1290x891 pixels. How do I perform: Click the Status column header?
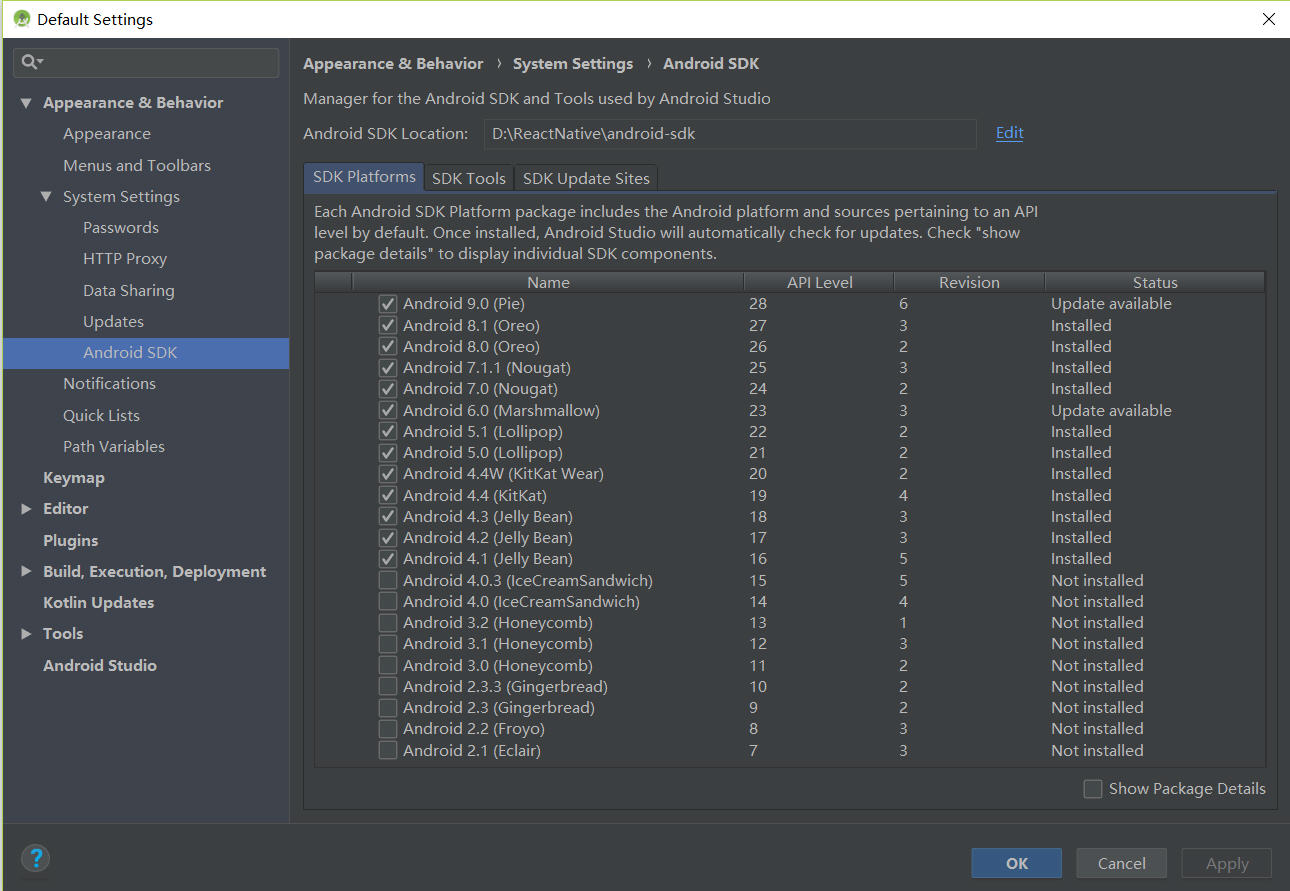1155,283
